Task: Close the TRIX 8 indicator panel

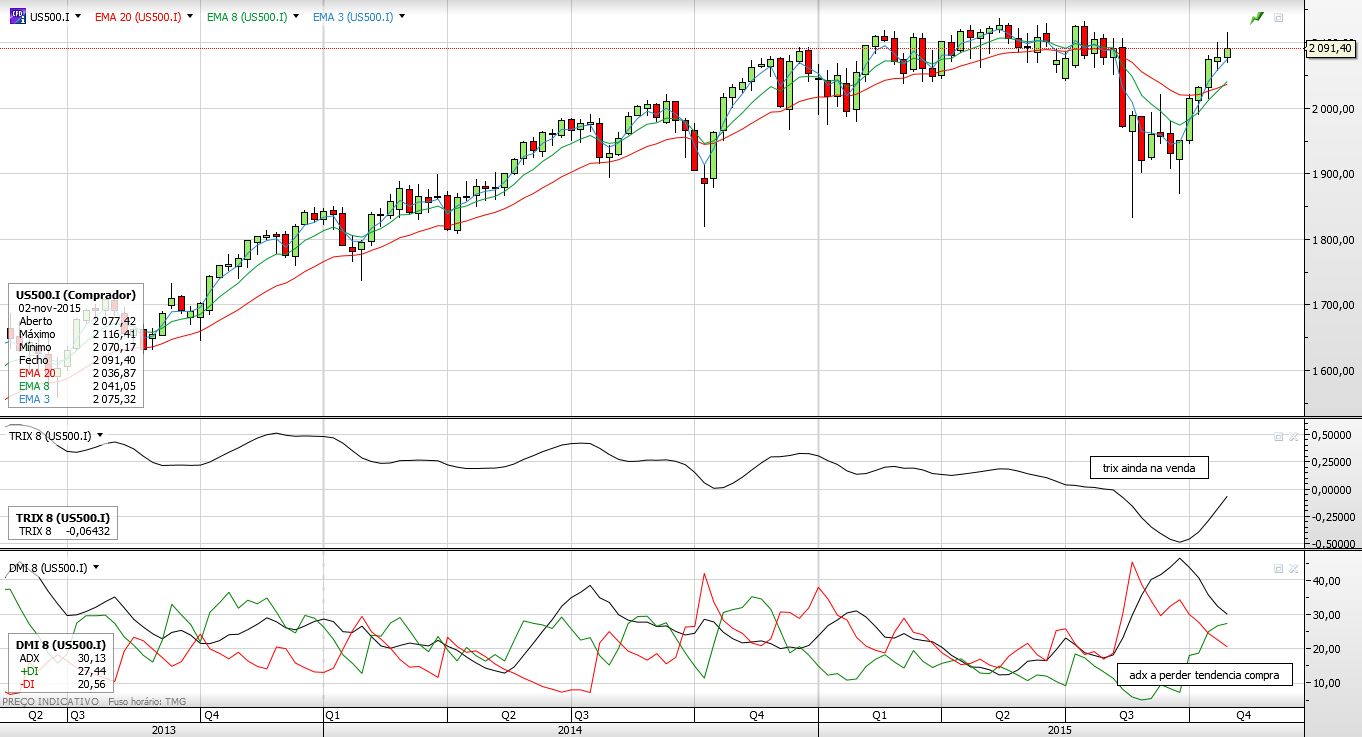Action: 1292,437
